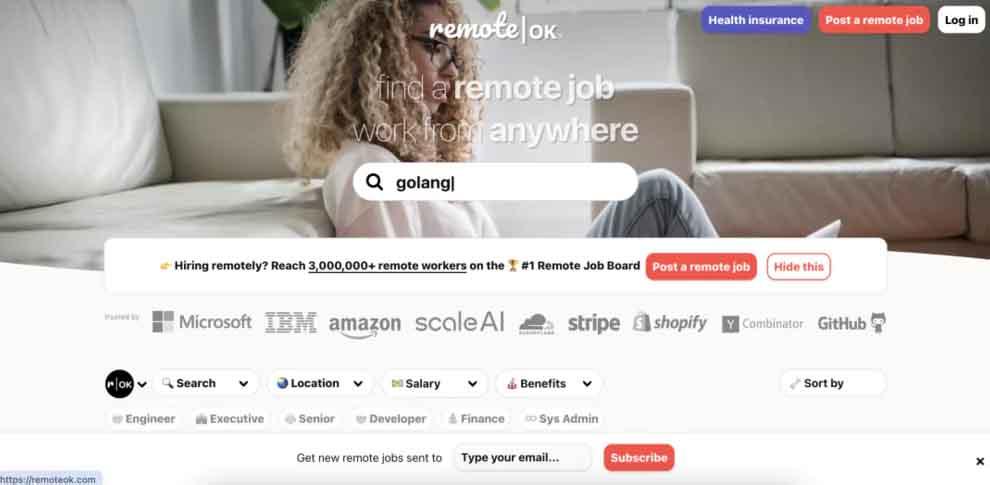Click the IBM company logo
Viewport: 990px width, 485px height.
(x=290, y=323)
